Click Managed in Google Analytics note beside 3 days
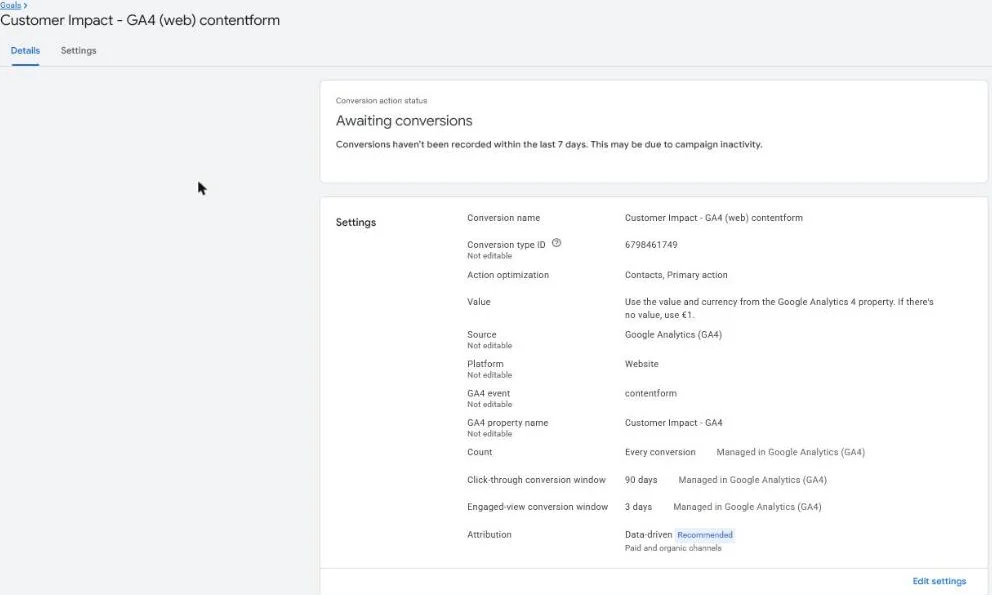Screen dimensions: 992x595 (747, 507)
